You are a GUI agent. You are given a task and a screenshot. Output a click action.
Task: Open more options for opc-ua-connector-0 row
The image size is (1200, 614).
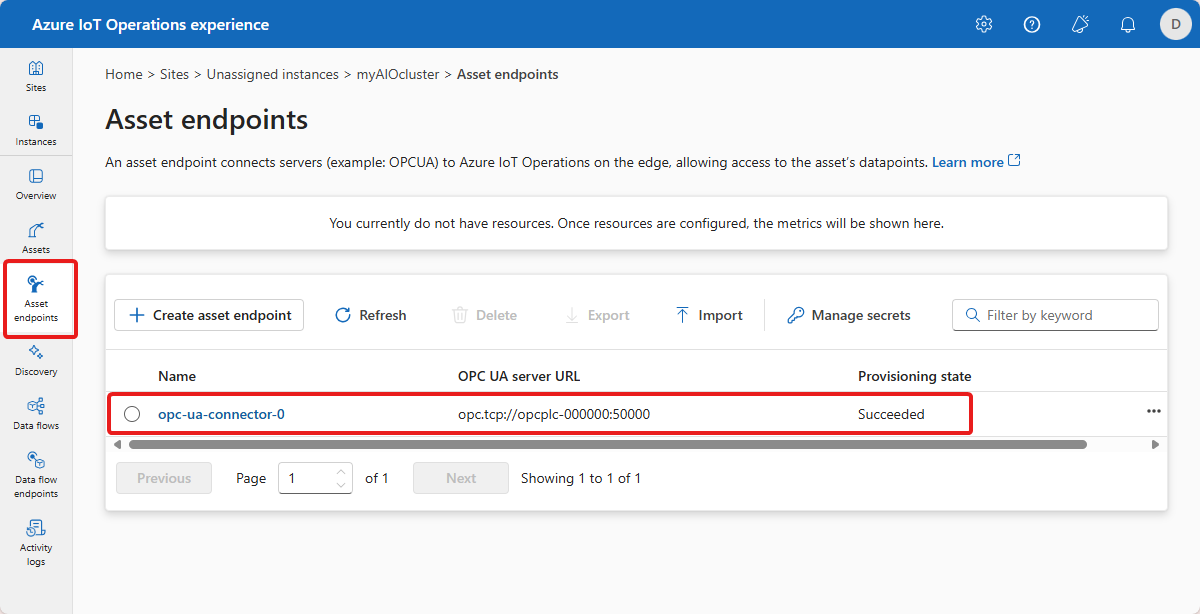click(x=1154, y=411)
